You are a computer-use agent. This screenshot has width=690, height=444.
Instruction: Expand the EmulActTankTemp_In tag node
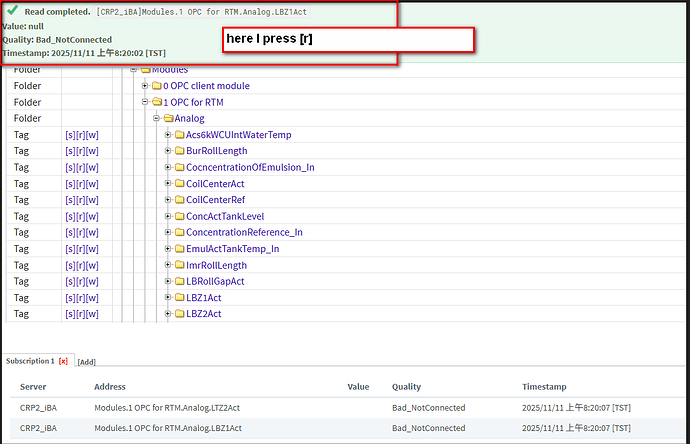[168, 248]
